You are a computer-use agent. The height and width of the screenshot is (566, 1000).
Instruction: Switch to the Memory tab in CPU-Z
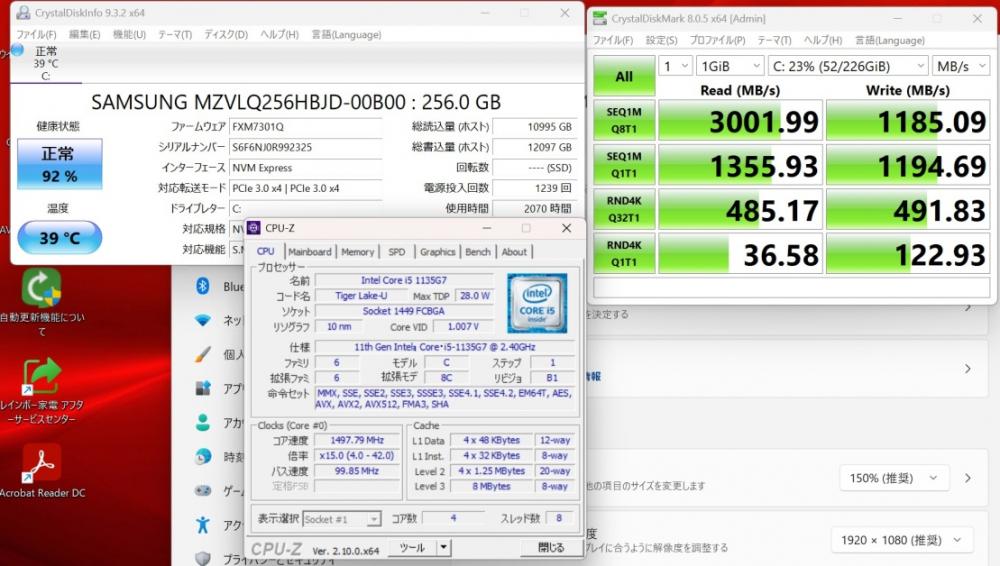click(357, 251)
